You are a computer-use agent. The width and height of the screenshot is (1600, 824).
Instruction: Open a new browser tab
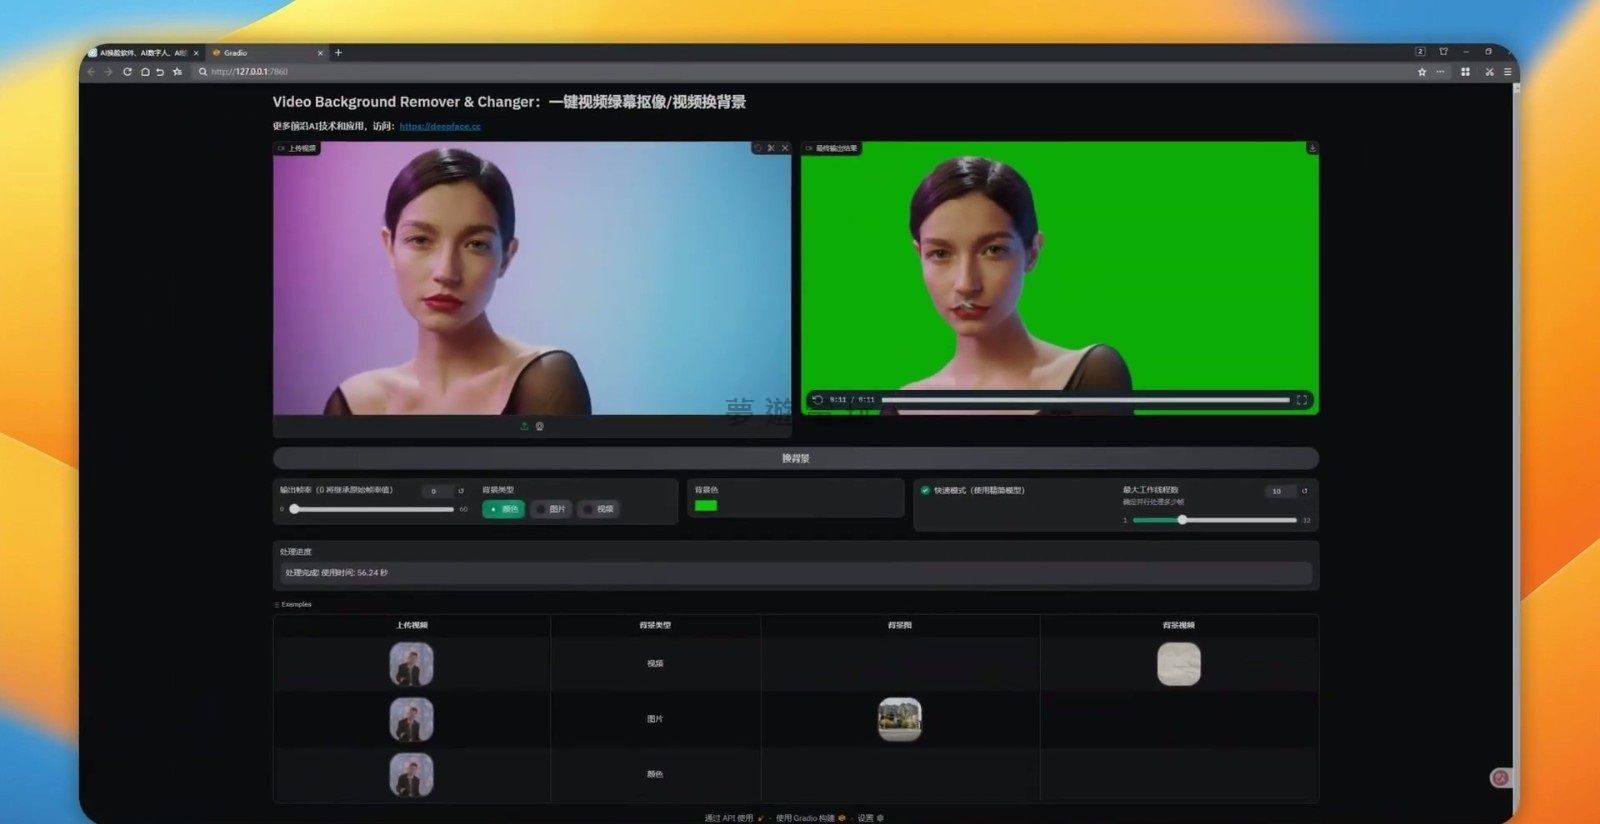338,53
